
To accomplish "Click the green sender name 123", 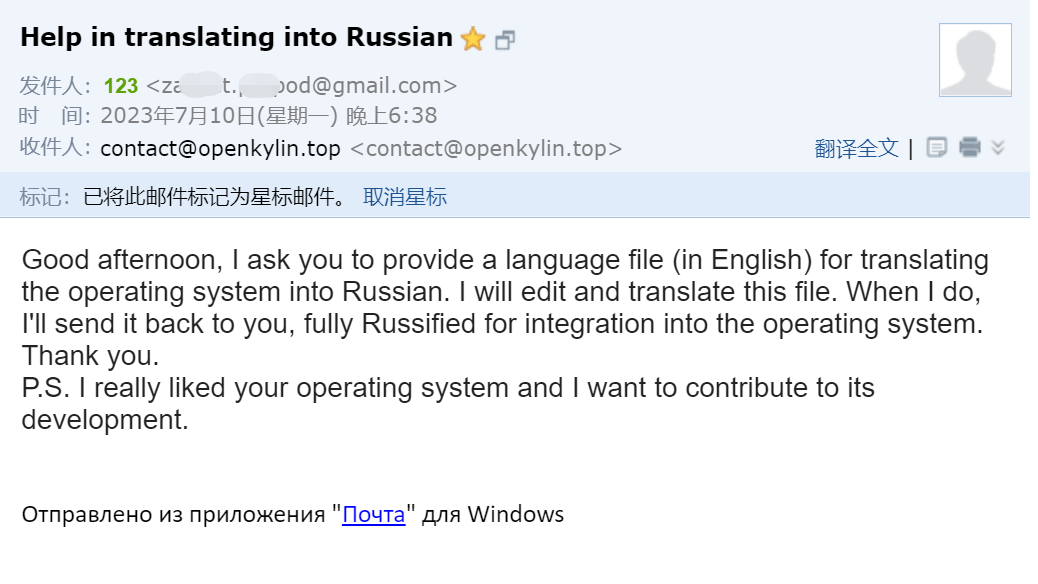I will [121, 86].
